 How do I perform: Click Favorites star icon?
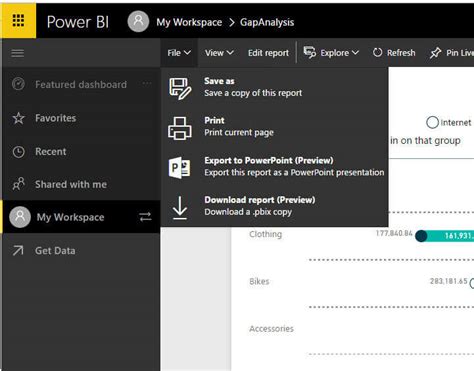point(18,118)
